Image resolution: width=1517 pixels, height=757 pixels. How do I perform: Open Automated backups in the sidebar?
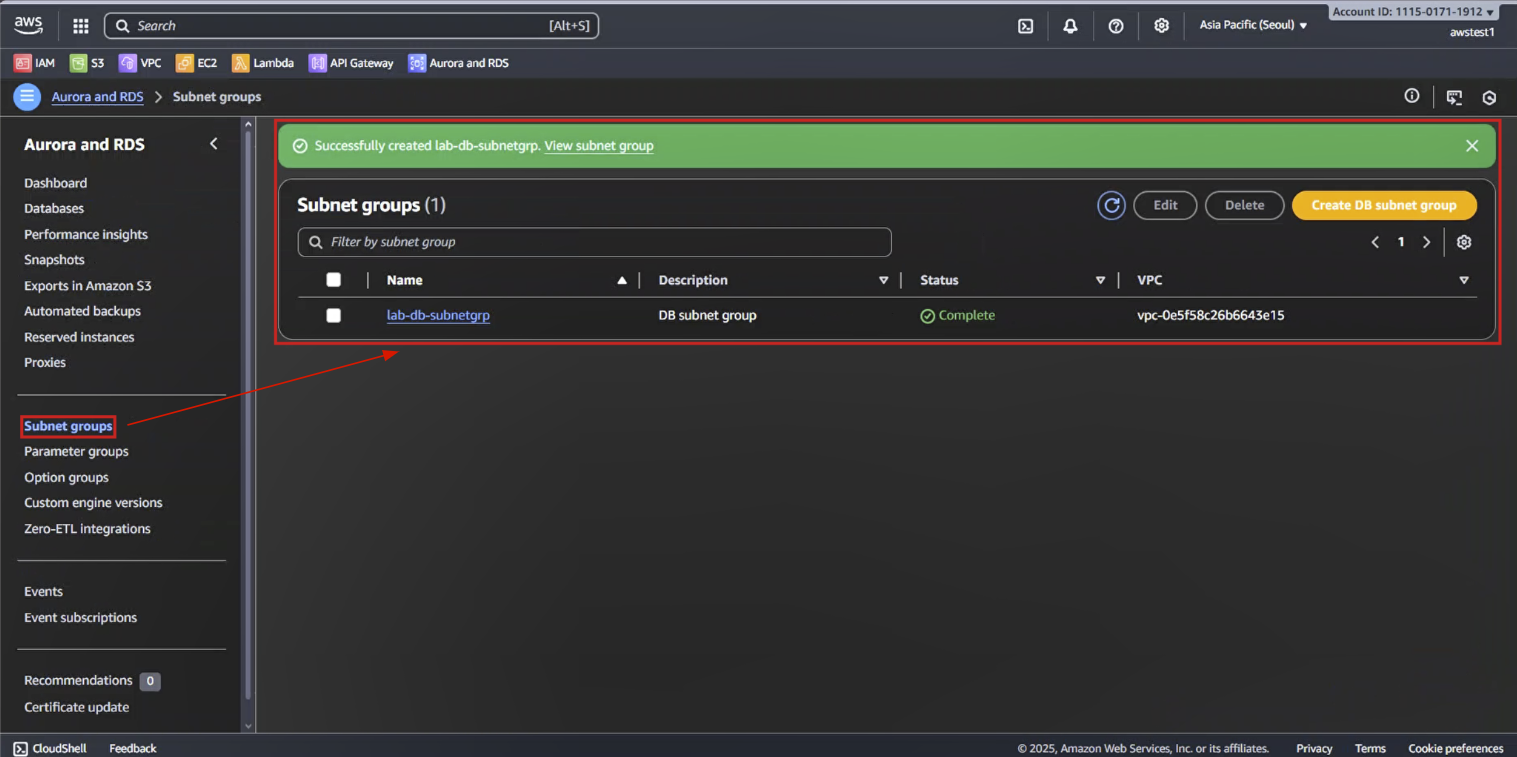(82, 311)
